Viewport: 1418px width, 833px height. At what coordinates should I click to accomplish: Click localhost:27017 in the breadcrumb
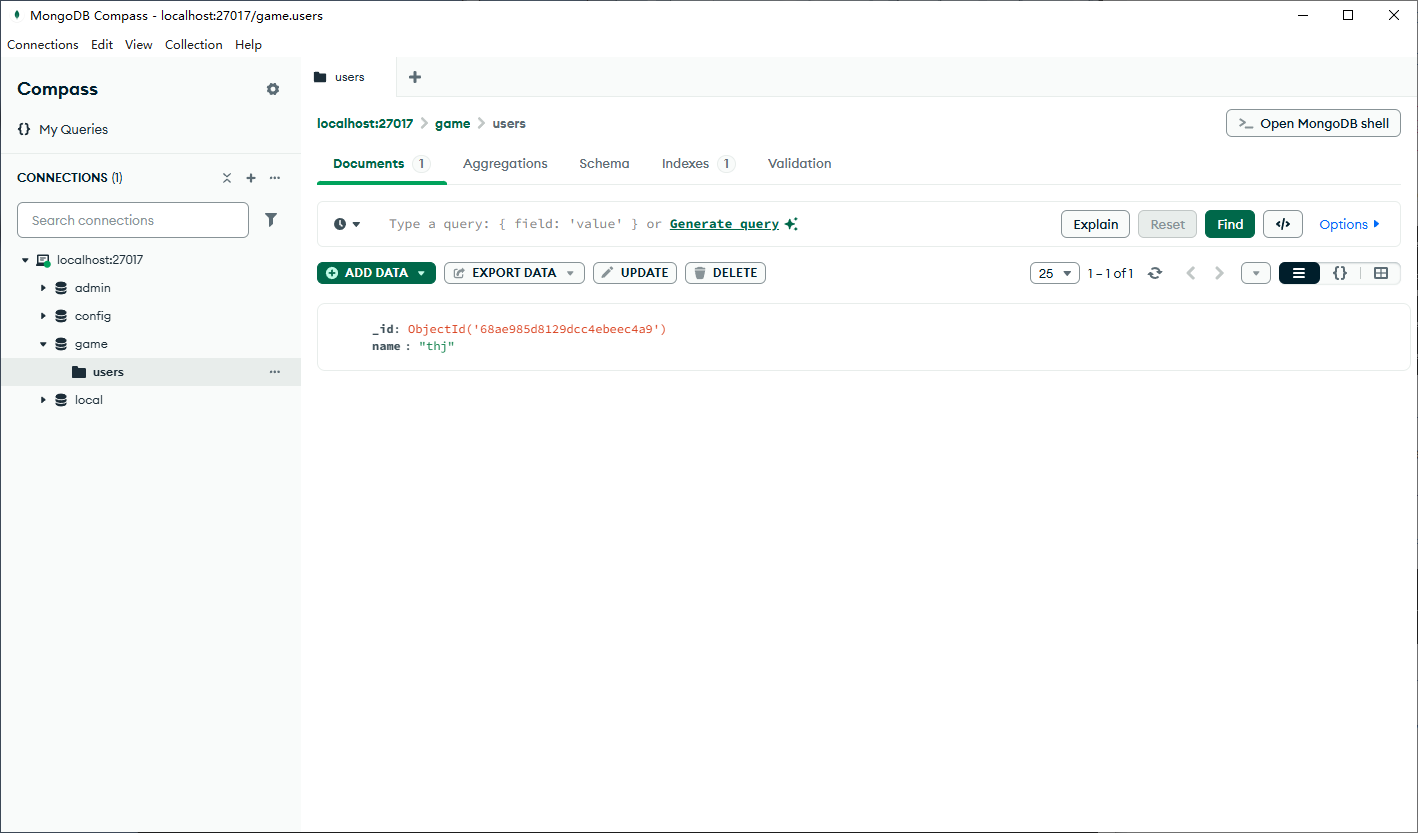pos(365,124)
